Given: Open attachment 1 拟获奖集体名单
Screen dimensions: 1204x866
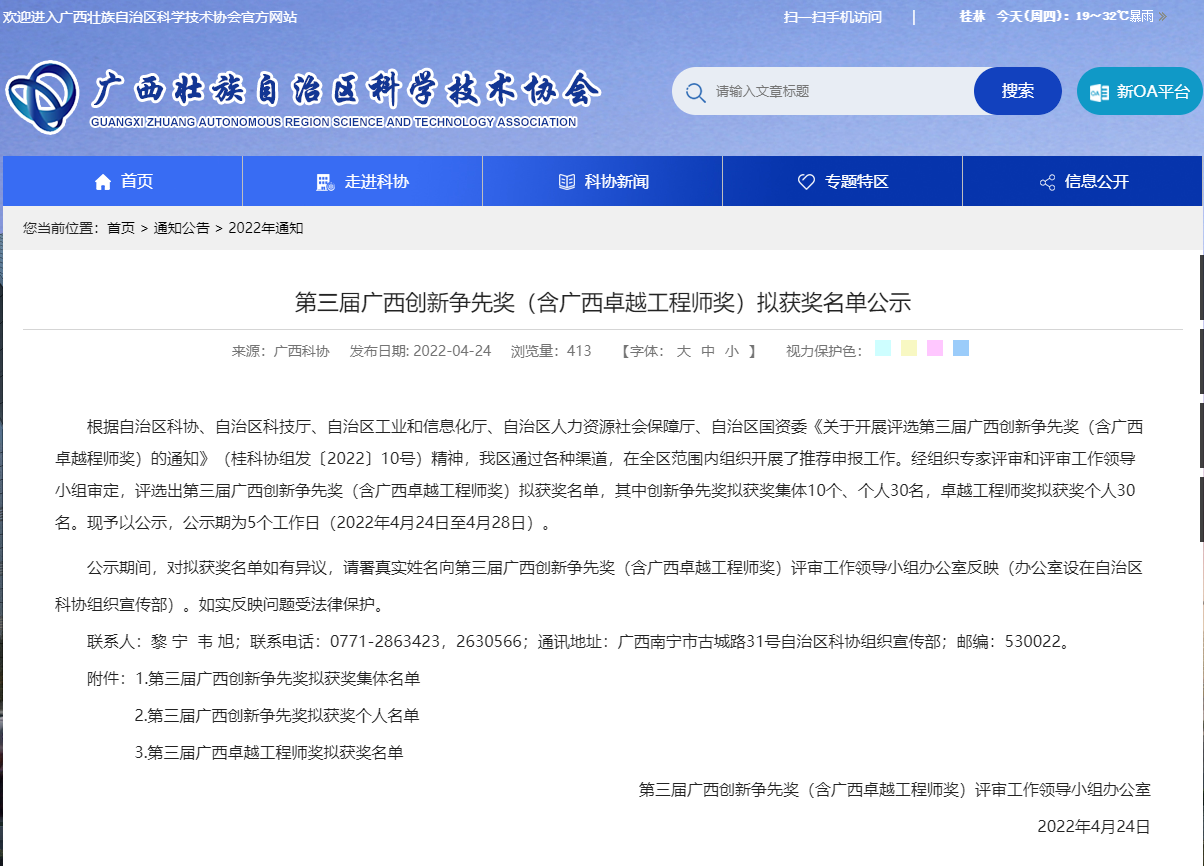Looking at the screenshot, I should point(277,679).
